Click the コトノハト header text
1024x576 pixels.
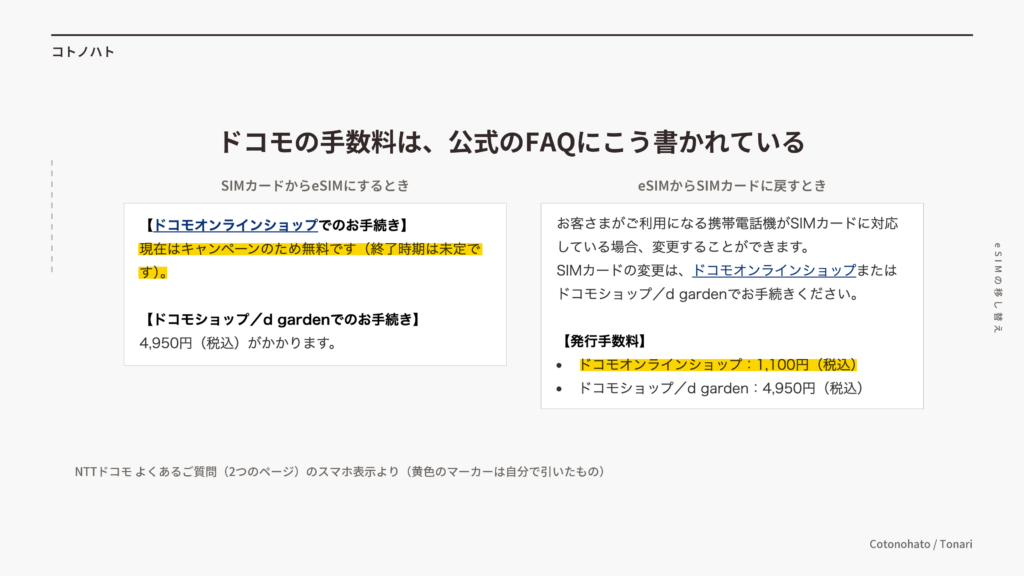(83, 52)
